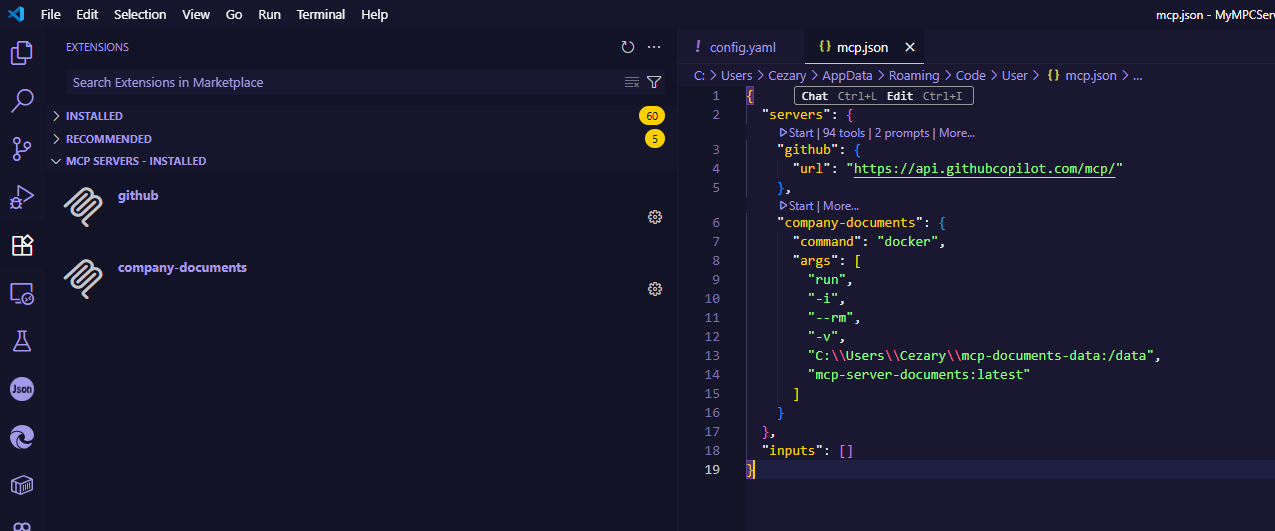Clear extensions search results icon

(632, 82)
